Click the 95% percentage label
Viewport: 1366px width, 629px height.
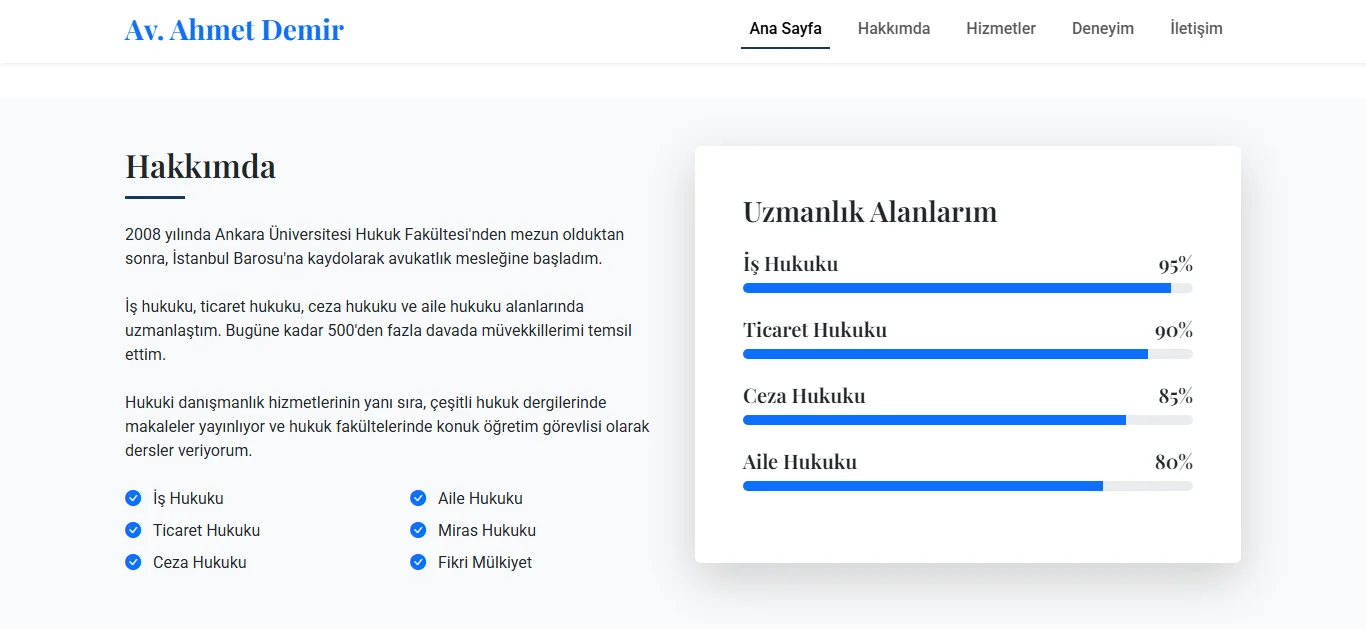coord(1177,265)
